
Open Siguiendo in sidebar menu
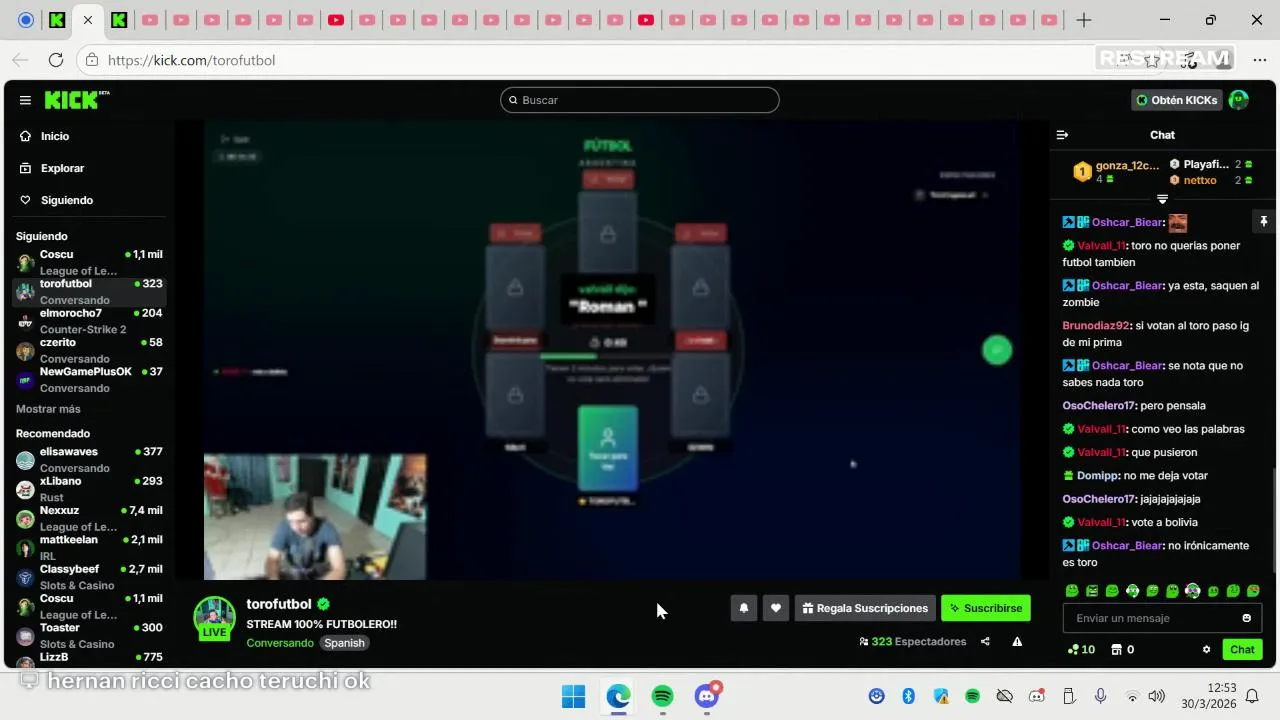click(67, 200)
